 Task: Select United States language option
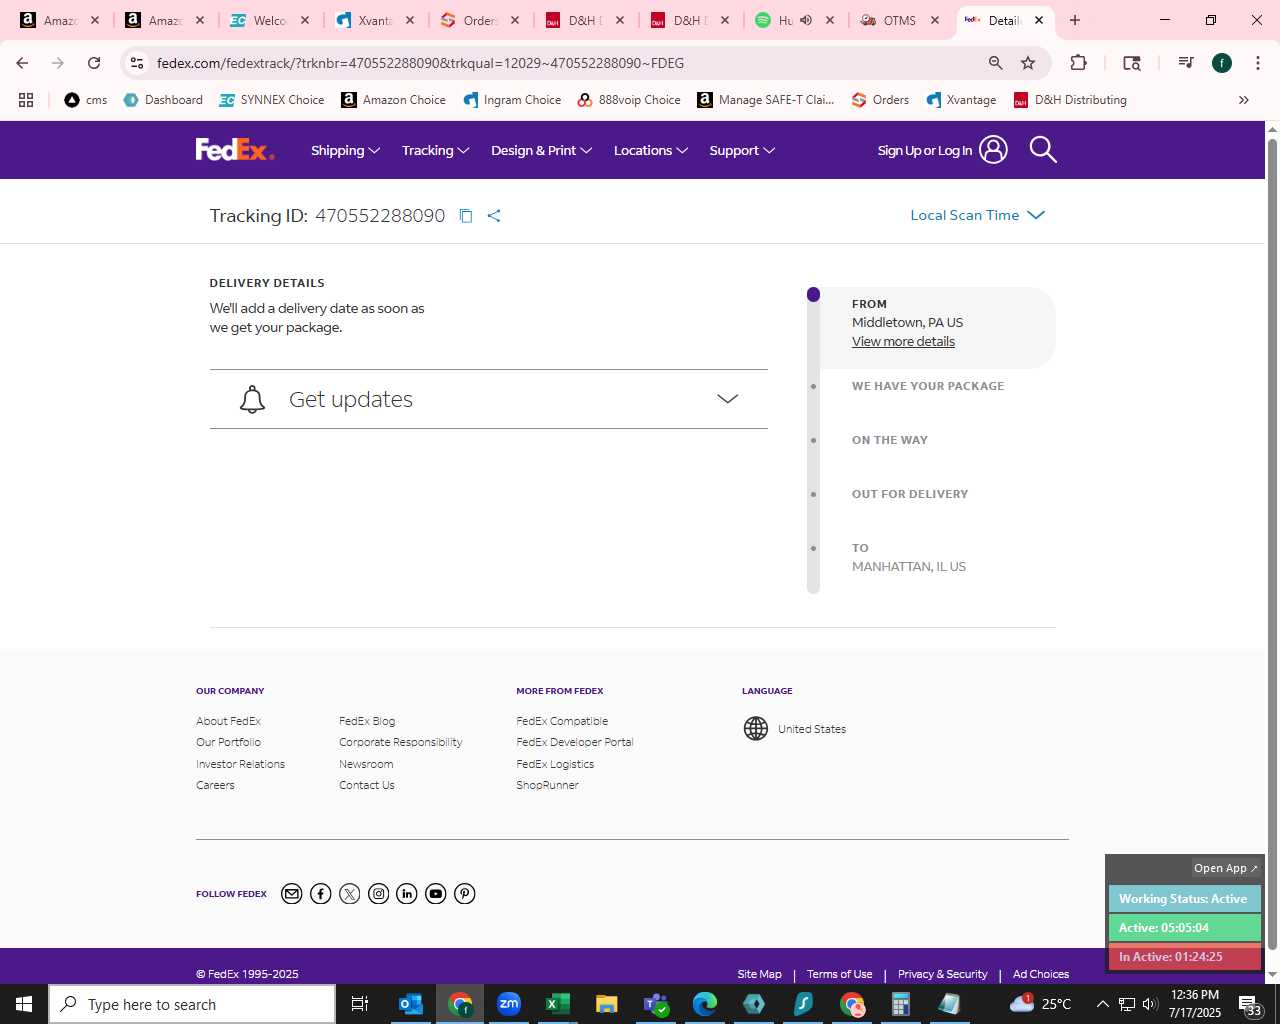[812, 729]
